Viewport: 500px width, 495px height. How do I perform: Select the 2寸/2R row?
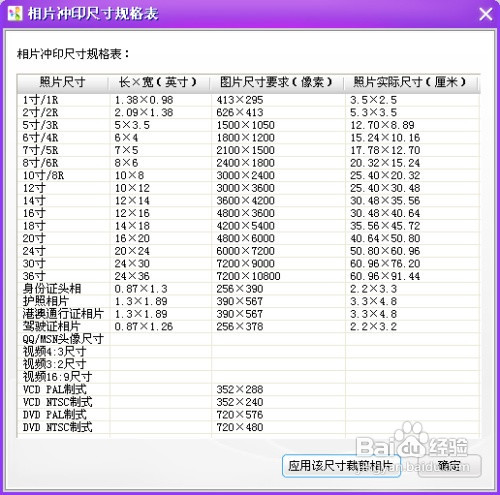point(248,113)
